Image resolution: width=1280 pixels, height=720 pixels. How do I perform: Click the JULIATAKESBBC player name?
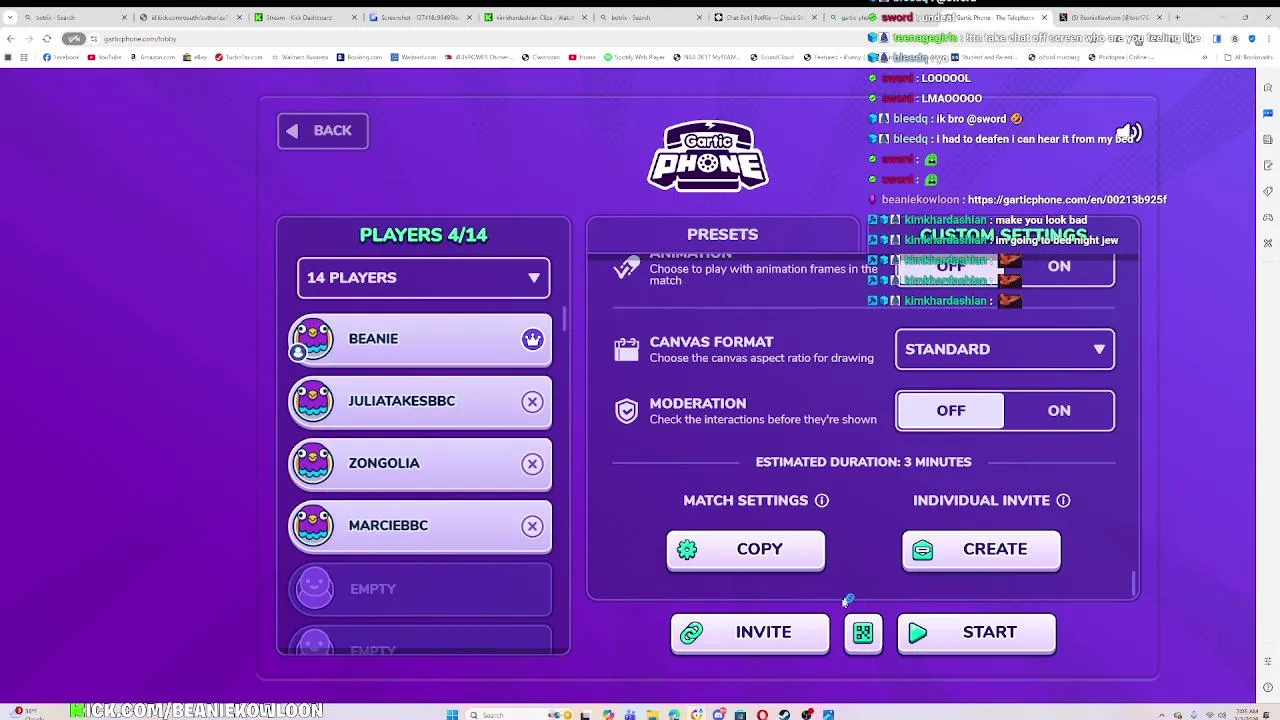click(x=401, y=401)
